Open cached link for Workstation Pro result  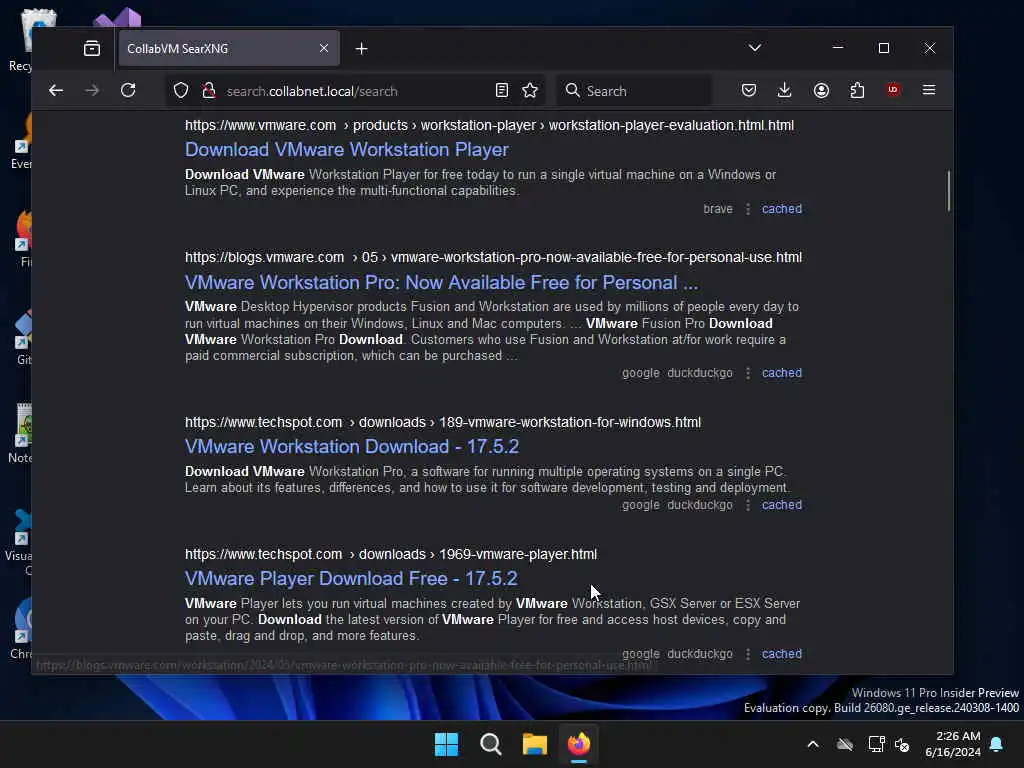pos(782,373)
